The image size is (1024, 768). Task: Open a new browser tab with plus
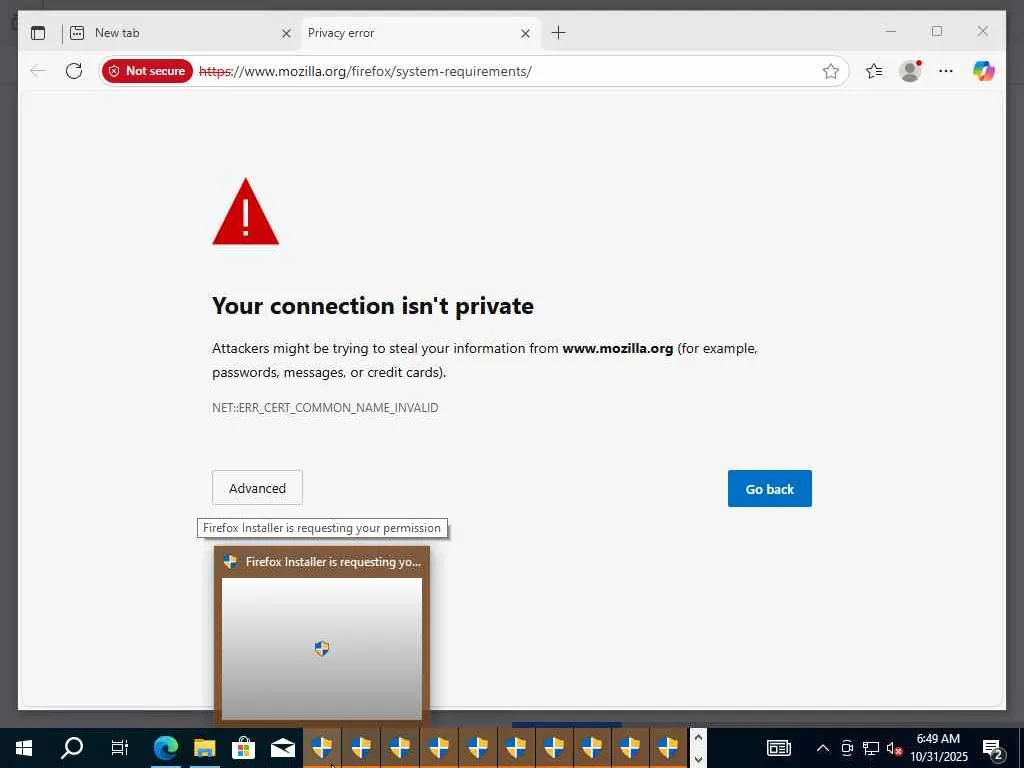558,33
